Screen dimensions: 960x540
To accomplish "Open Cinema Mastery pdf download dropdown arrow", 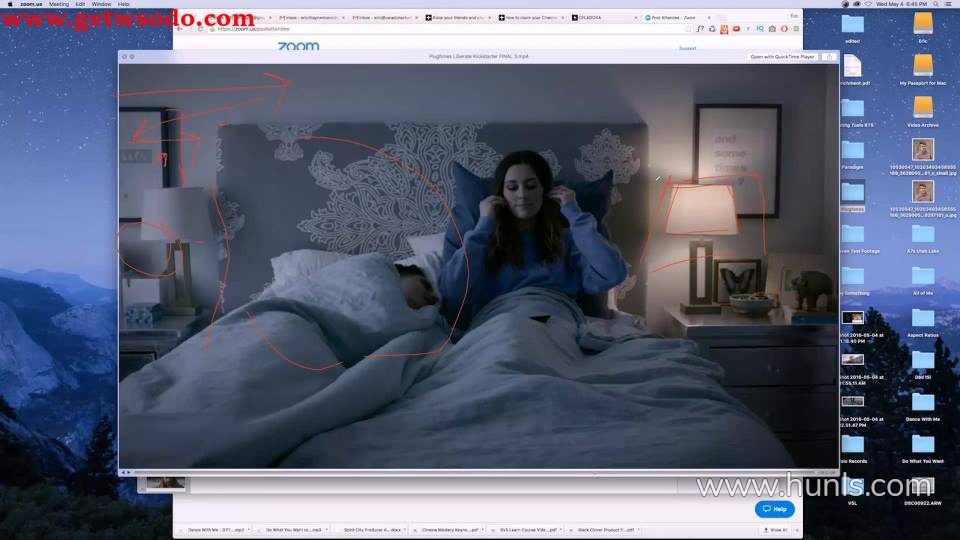I will click(482, 530).
